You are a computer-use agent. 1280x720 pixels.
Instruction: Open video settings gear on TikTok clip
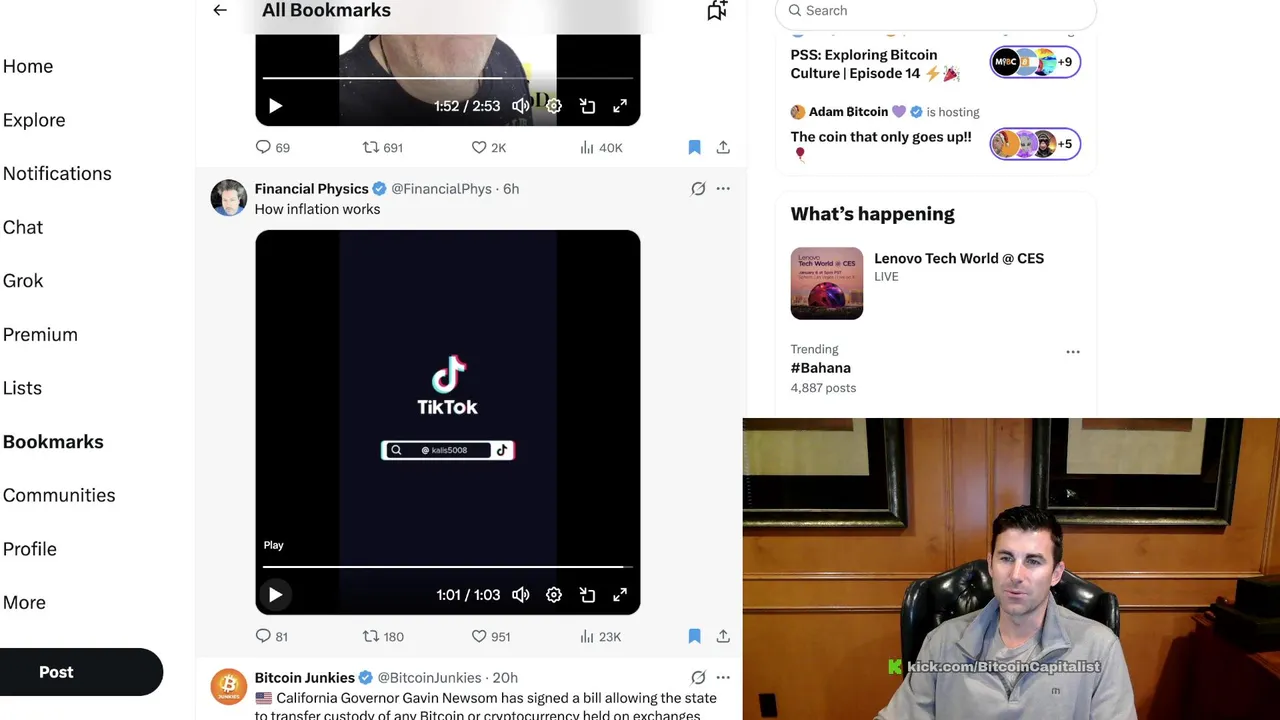click(x=554, y=595)
